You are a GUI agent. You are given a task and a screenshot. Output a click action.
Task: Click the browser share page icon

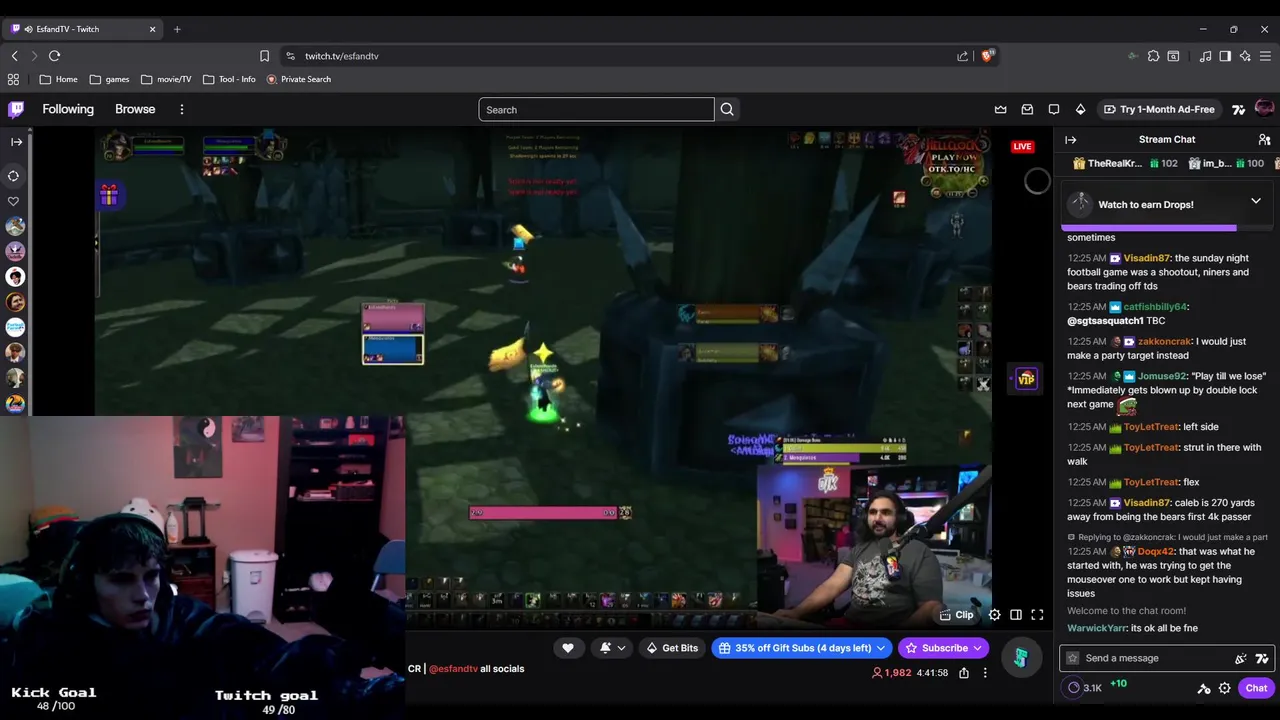962,56
